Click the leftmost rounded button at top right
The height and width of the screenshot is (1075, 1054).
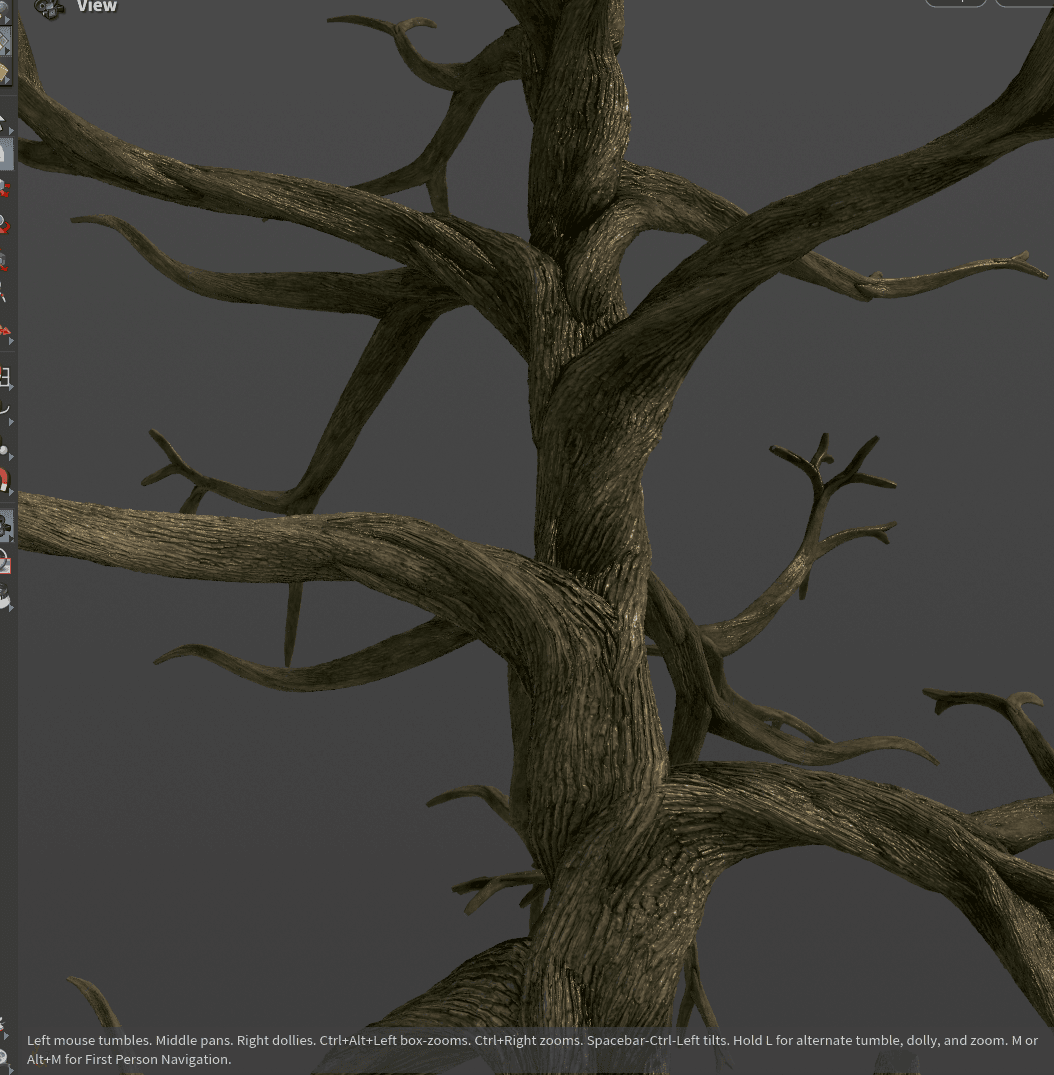(956, 2)
